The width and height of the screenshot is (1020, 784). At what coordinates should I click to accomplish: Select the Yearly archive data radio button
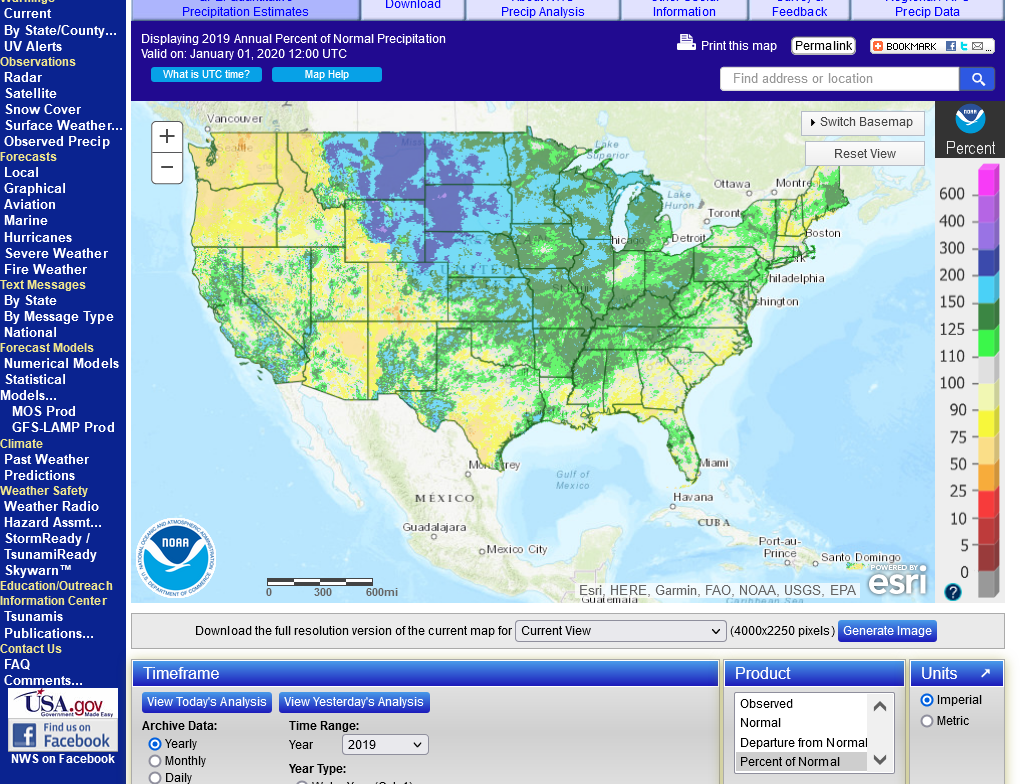tap(155, 744)
